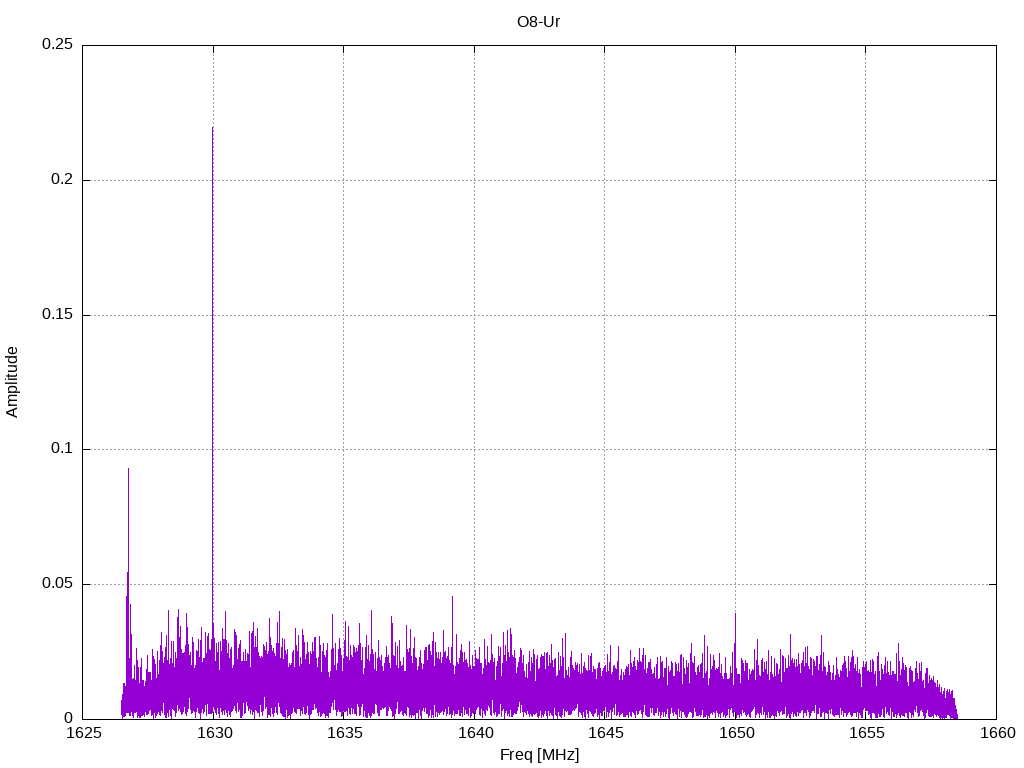
Task: Click the 0.25 y-axis tick label
Action: (x=57, y=45)
